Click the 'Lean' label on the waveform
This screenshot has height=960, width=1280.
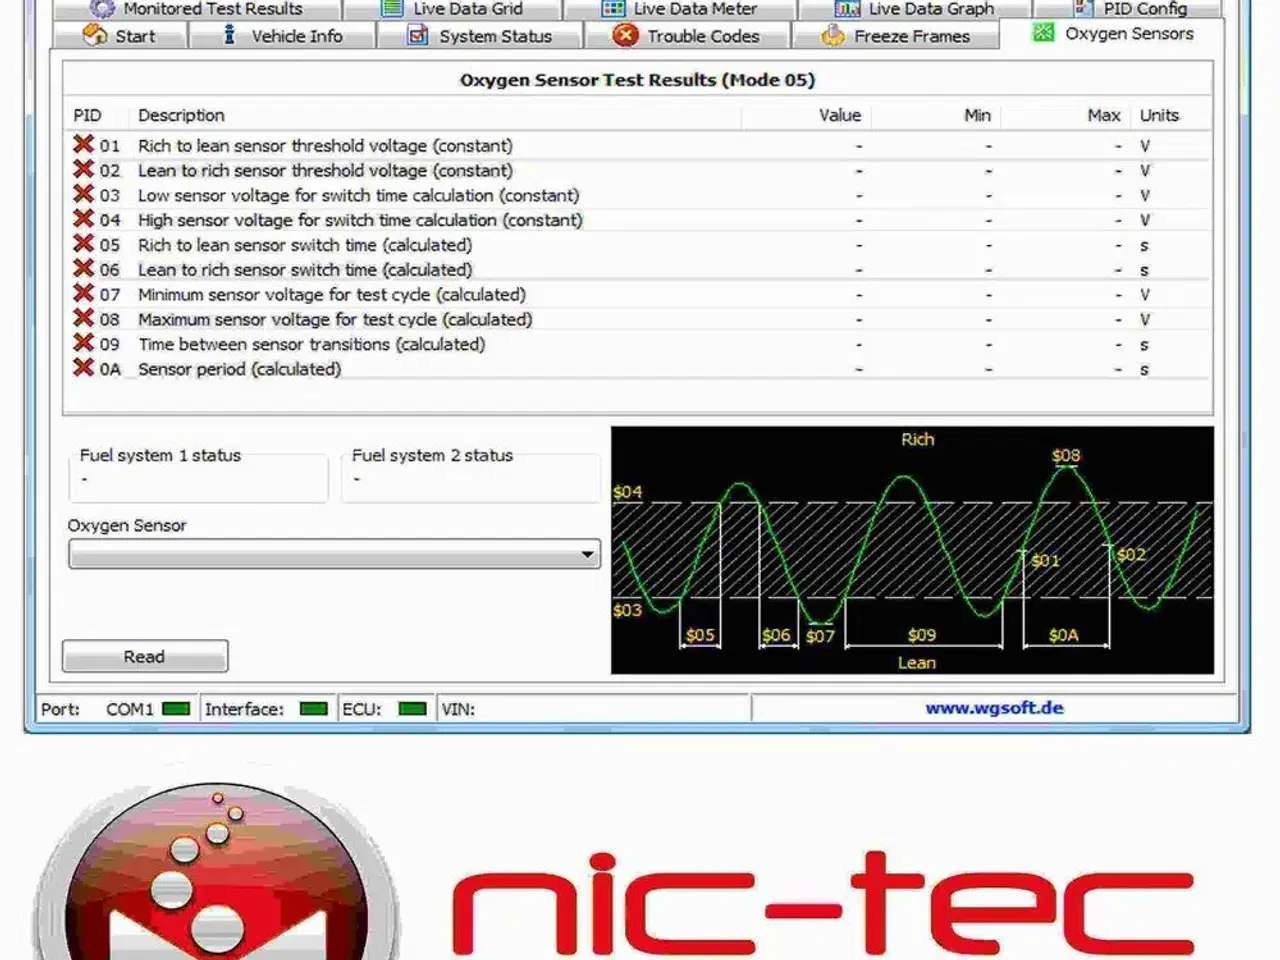point(916,662)
